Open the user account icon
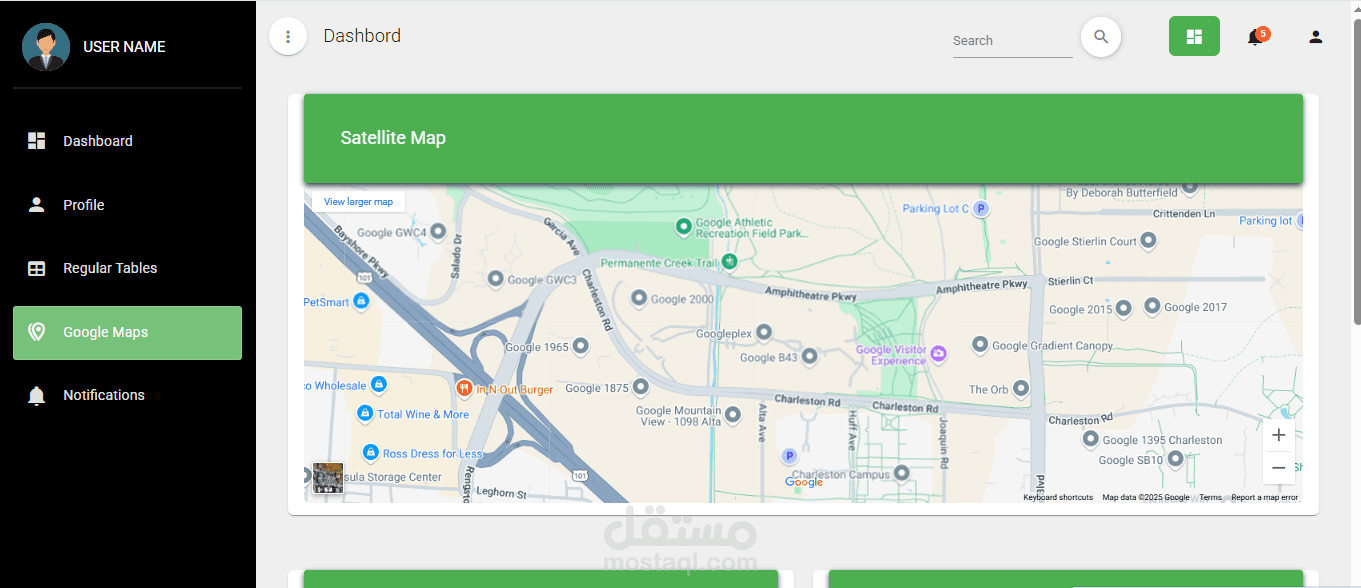The height and width of the screenshot is (588, 1361). (x=1316, y=37)
